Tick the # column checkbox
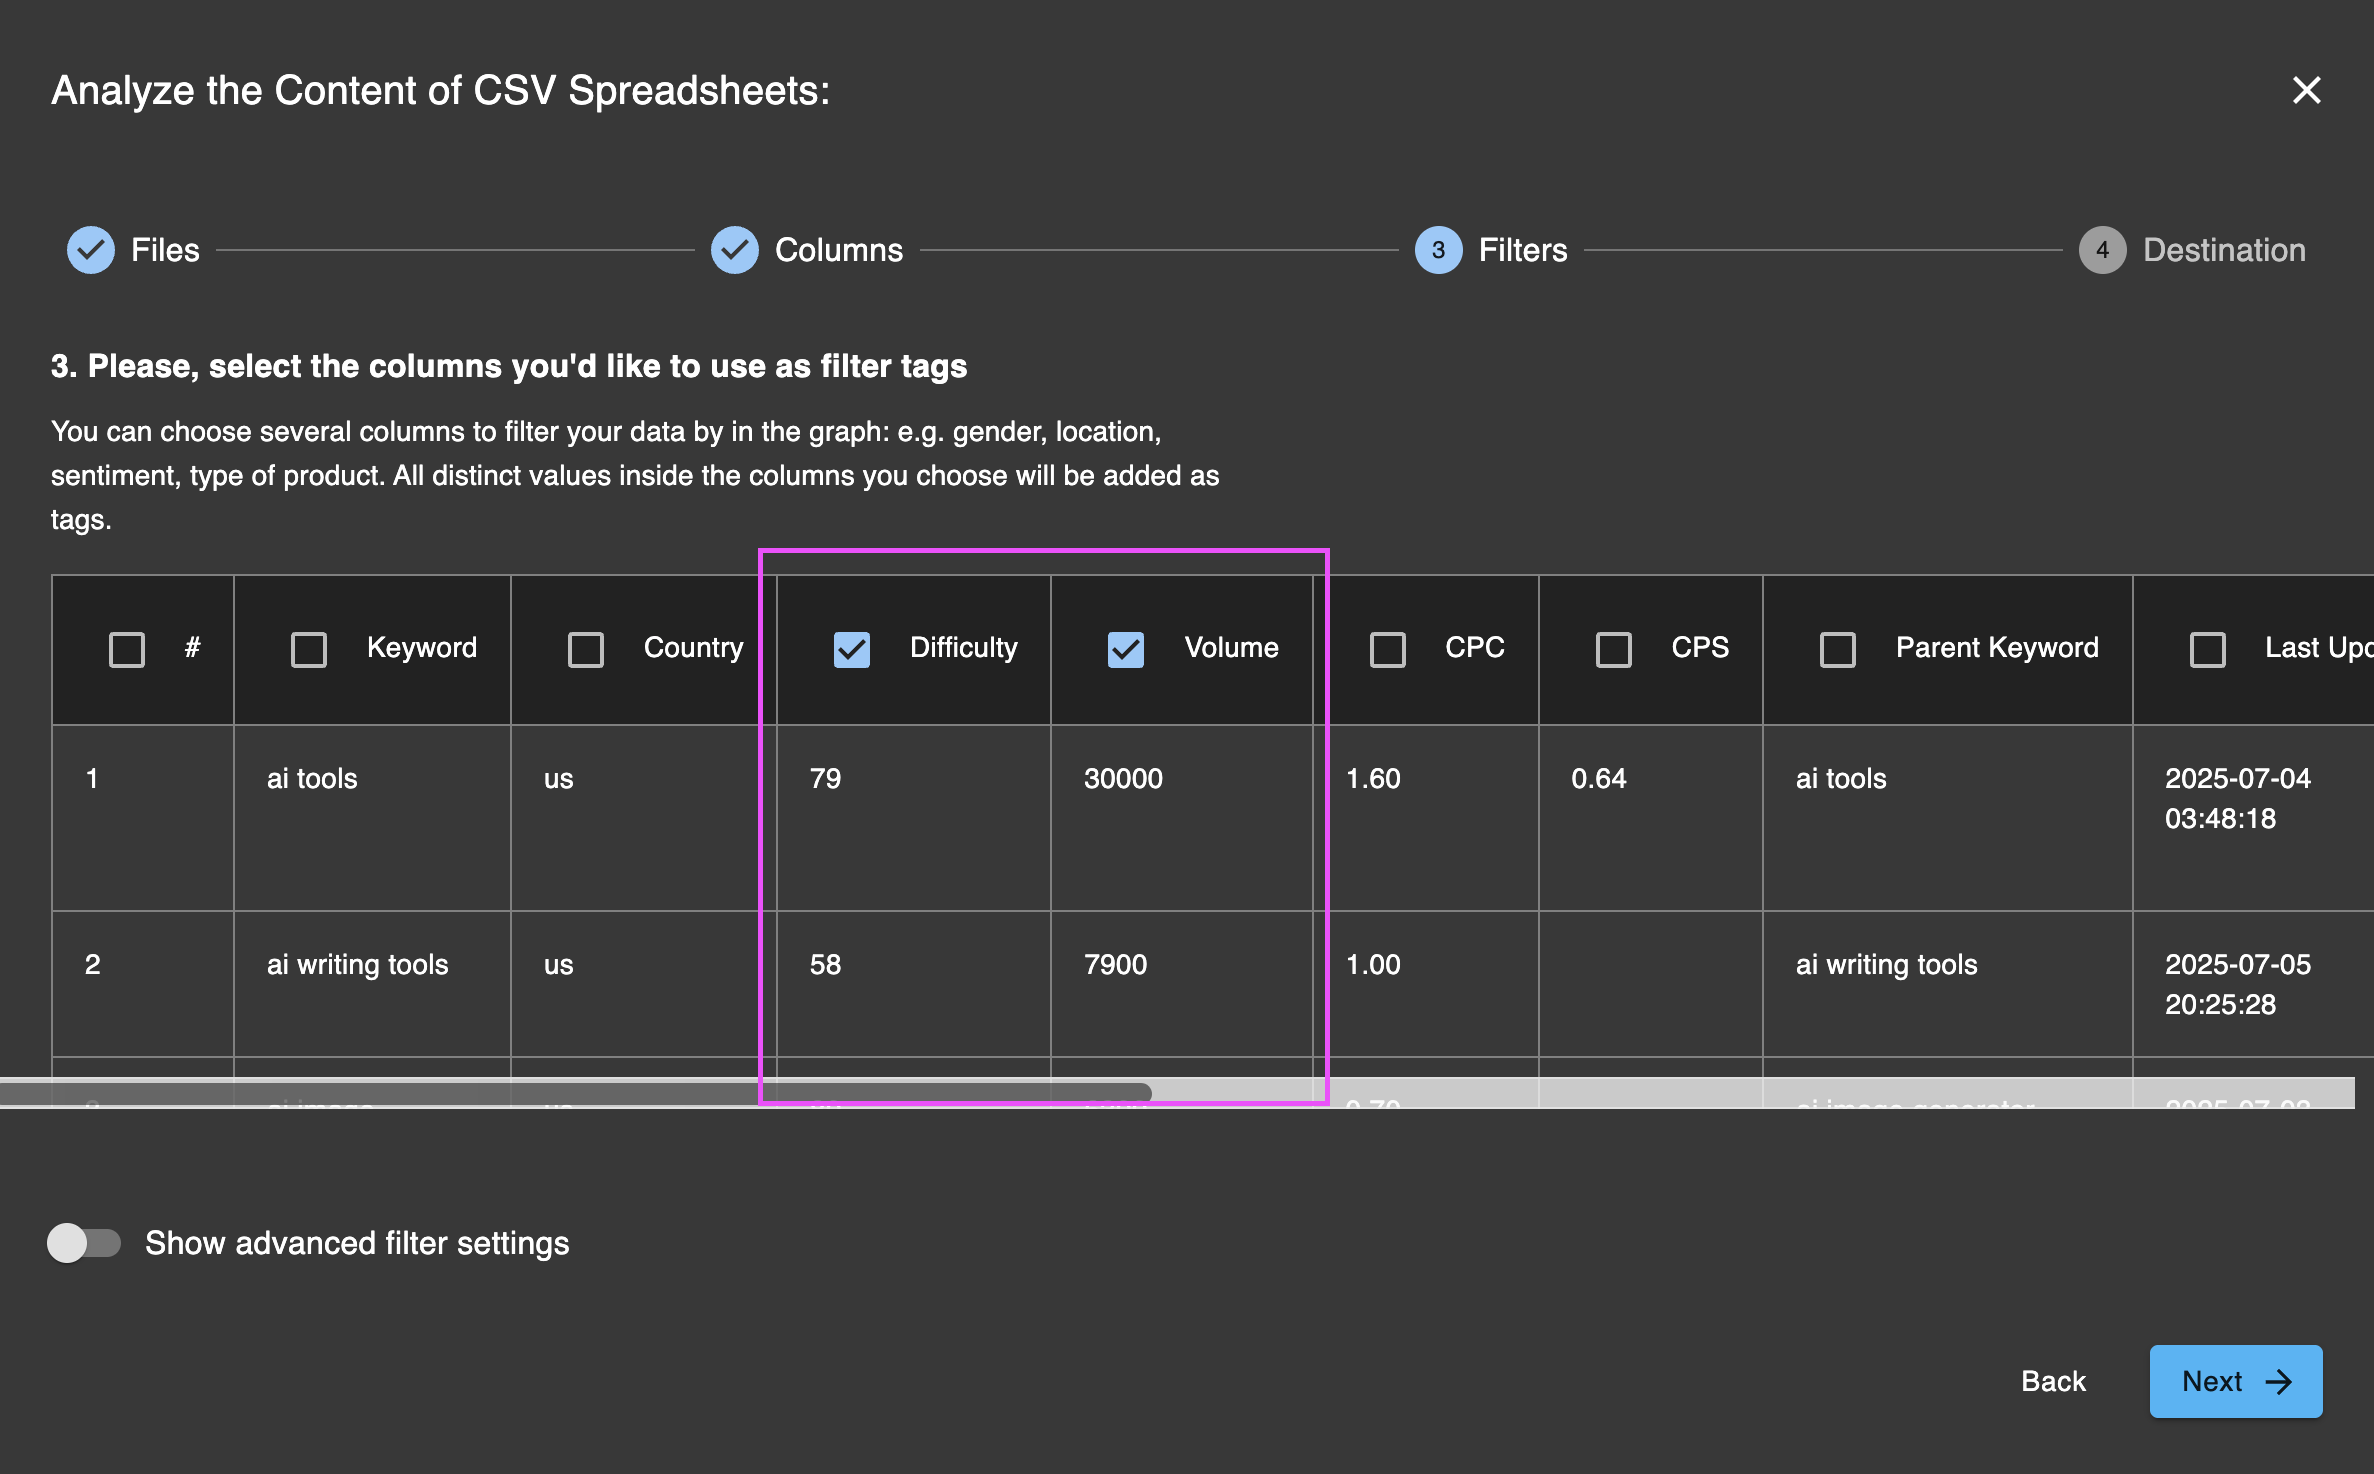This screenshot has height=1474, width=2374. (x=127, y=649)
